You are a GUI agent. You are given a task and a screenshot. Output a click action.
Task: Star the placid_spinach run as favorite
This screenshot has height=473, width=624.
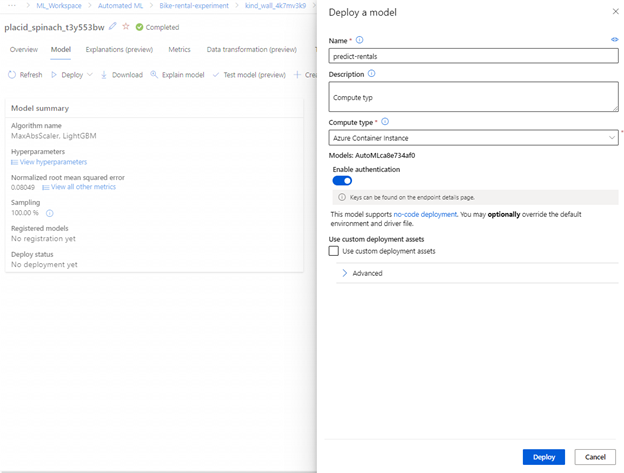pos(126,27)
